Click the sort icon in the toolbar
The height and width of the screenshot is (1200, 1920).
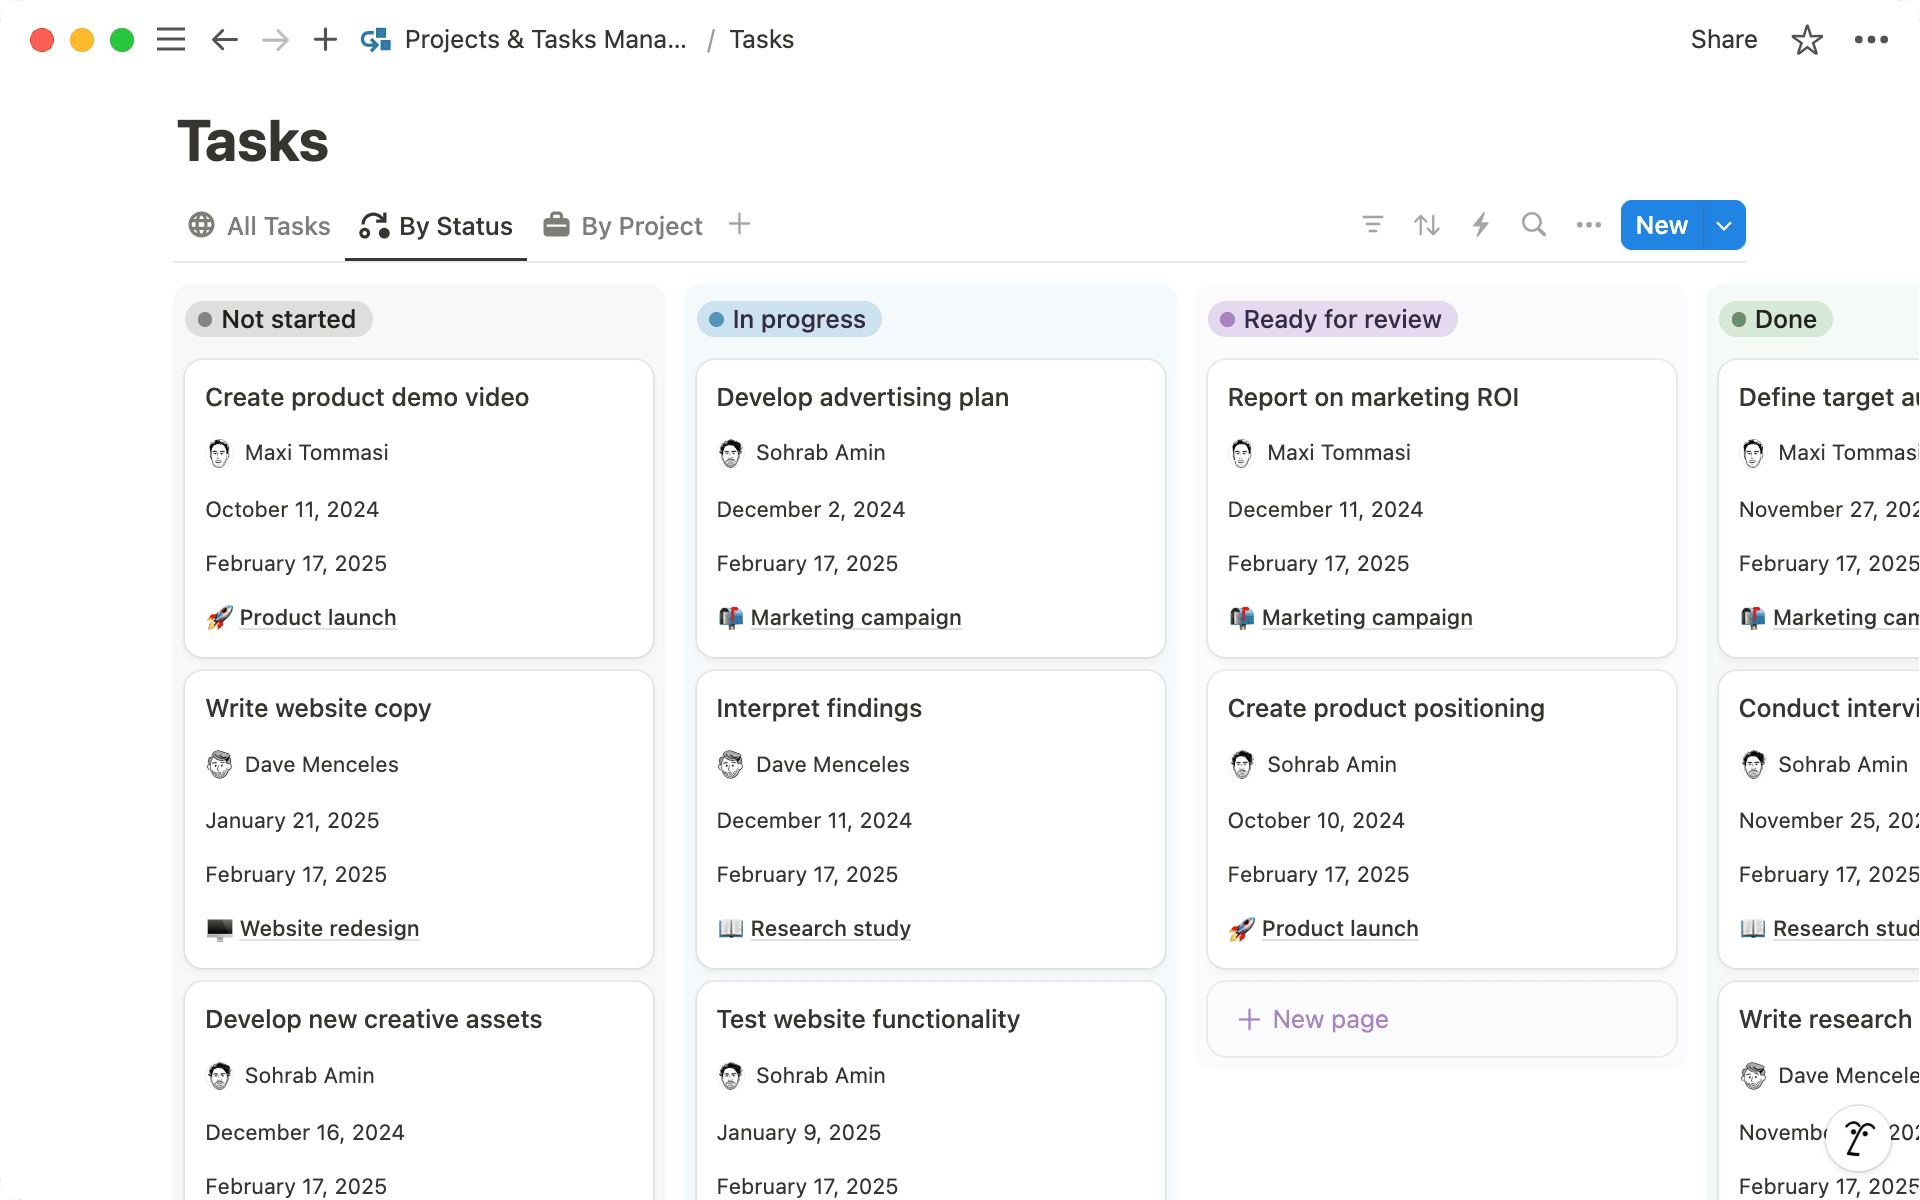coord(1426,224)
